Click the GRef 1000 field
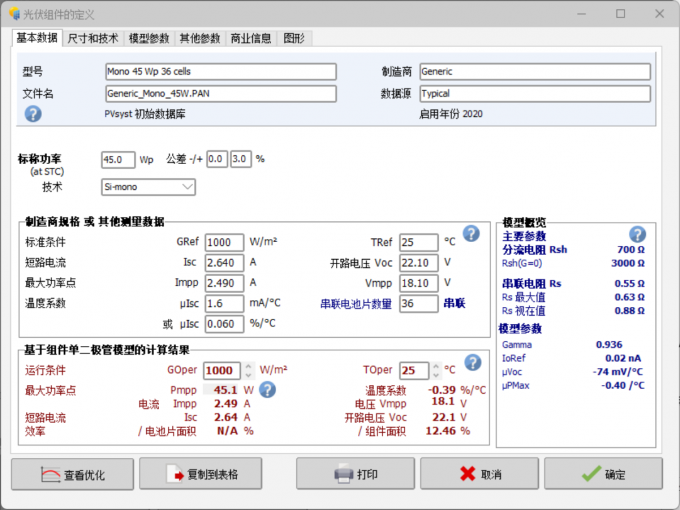The height and width of the screenshot is (510, 680). coord(224,242)
